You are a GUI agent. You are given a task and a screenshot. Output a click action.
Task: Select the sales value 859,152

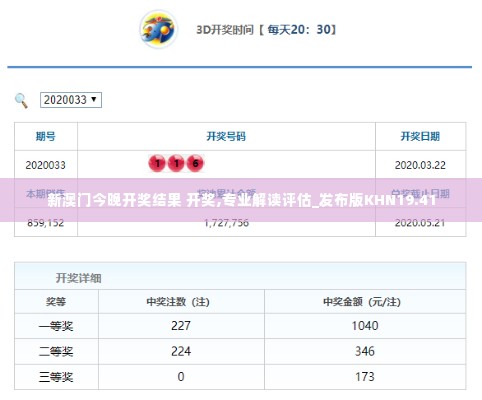click(46, 223)
